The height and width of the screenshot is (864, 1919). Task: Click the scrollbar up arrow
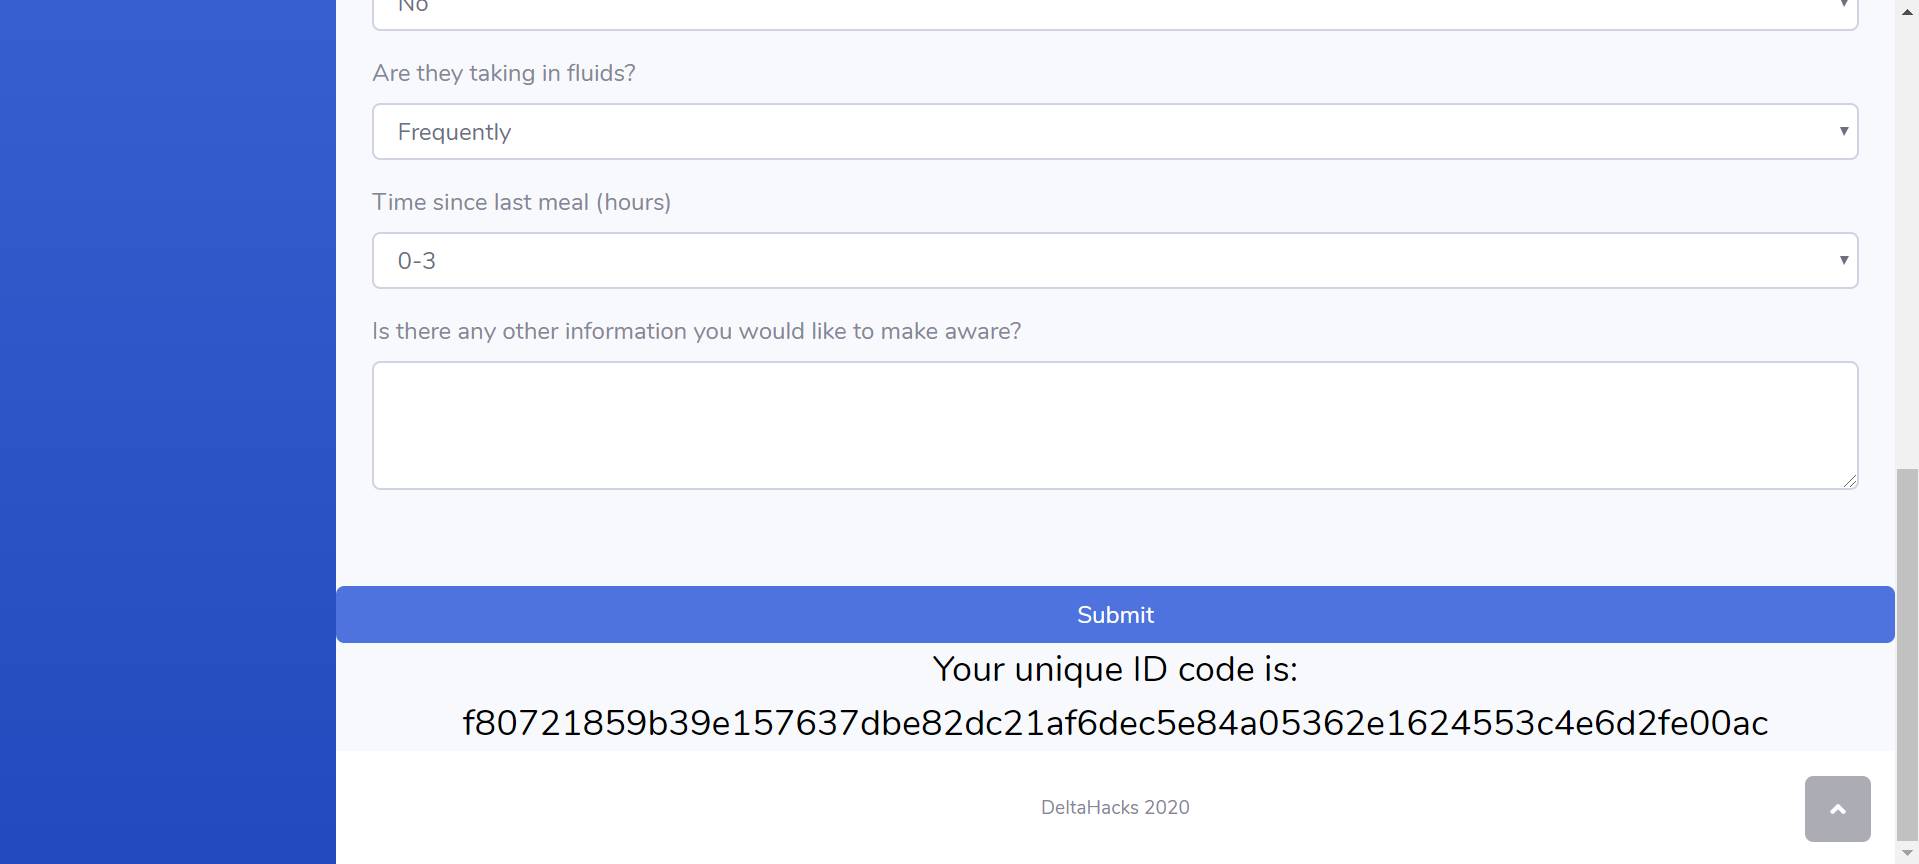(1907, 11)
